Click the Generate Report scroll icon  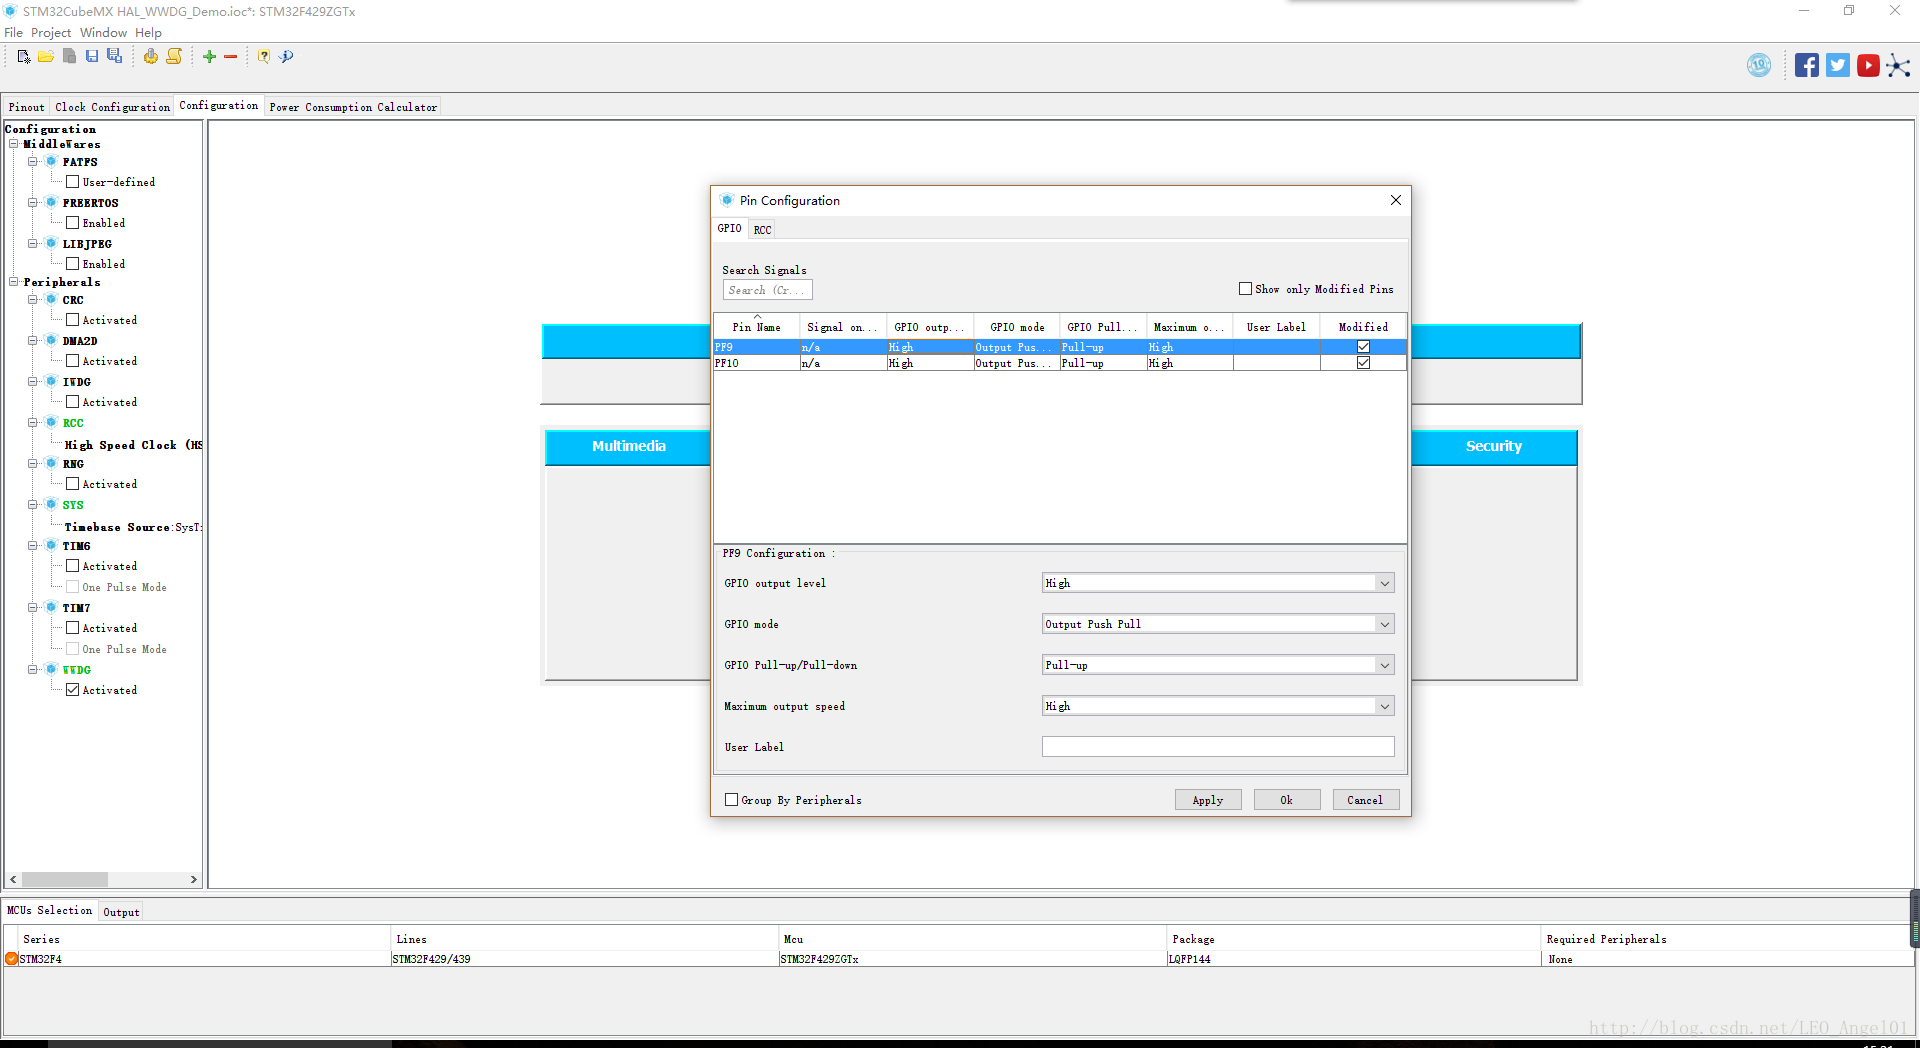(x=174, y=57)
